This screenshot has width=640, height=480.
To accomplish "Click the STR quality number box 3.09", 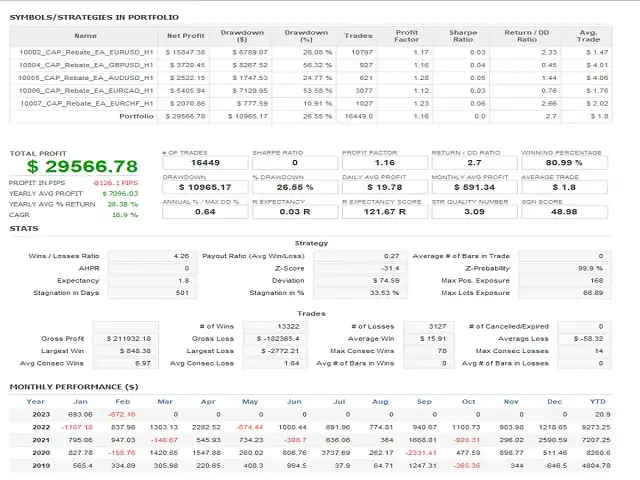I will click(x=474, y=212).
